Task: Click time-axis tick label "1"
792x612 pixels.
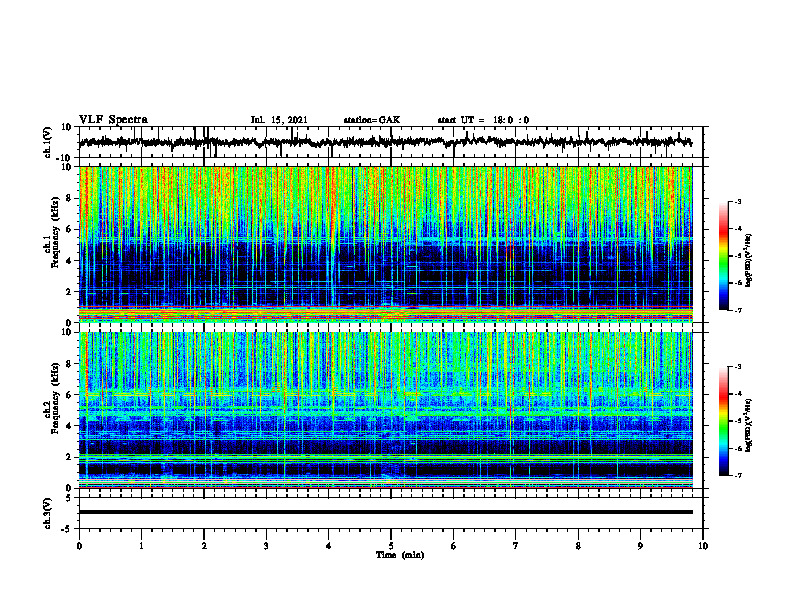Action: pos(141,546)
